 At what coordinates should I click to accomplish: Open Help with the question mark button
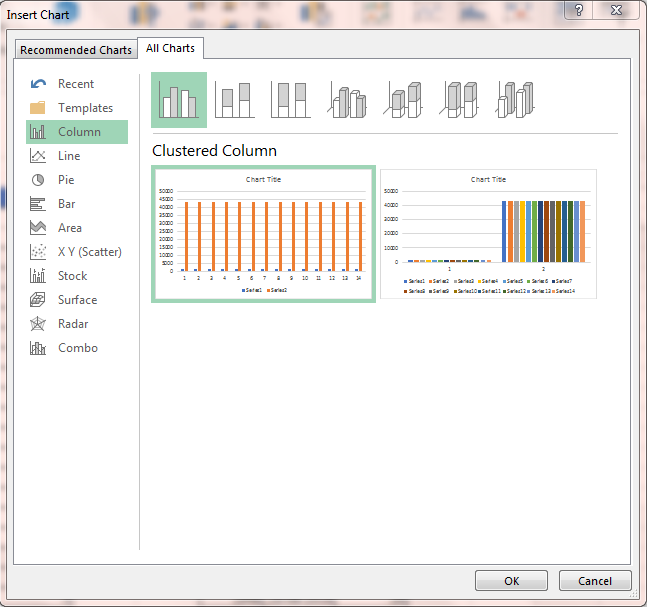point(579,10)
